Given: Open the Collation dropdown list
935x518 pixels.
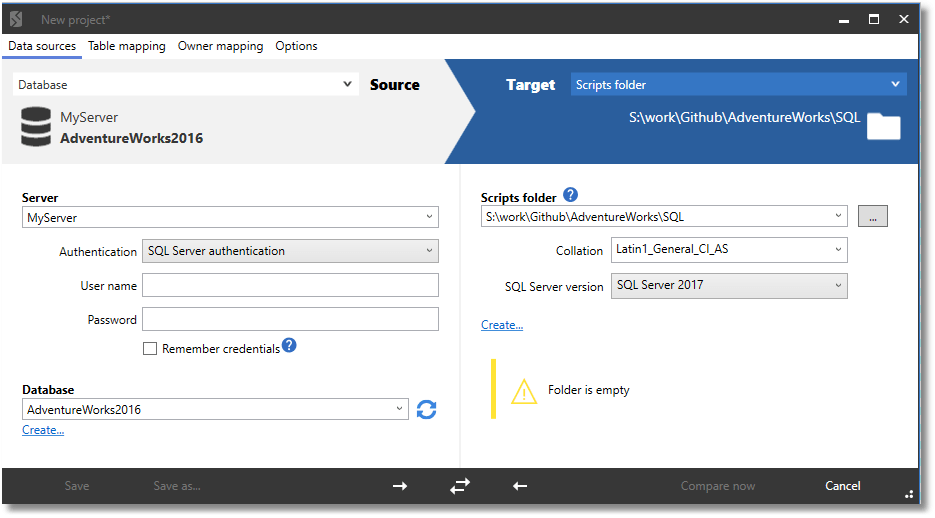Looking at the screenshot, I should pos(729,250).
